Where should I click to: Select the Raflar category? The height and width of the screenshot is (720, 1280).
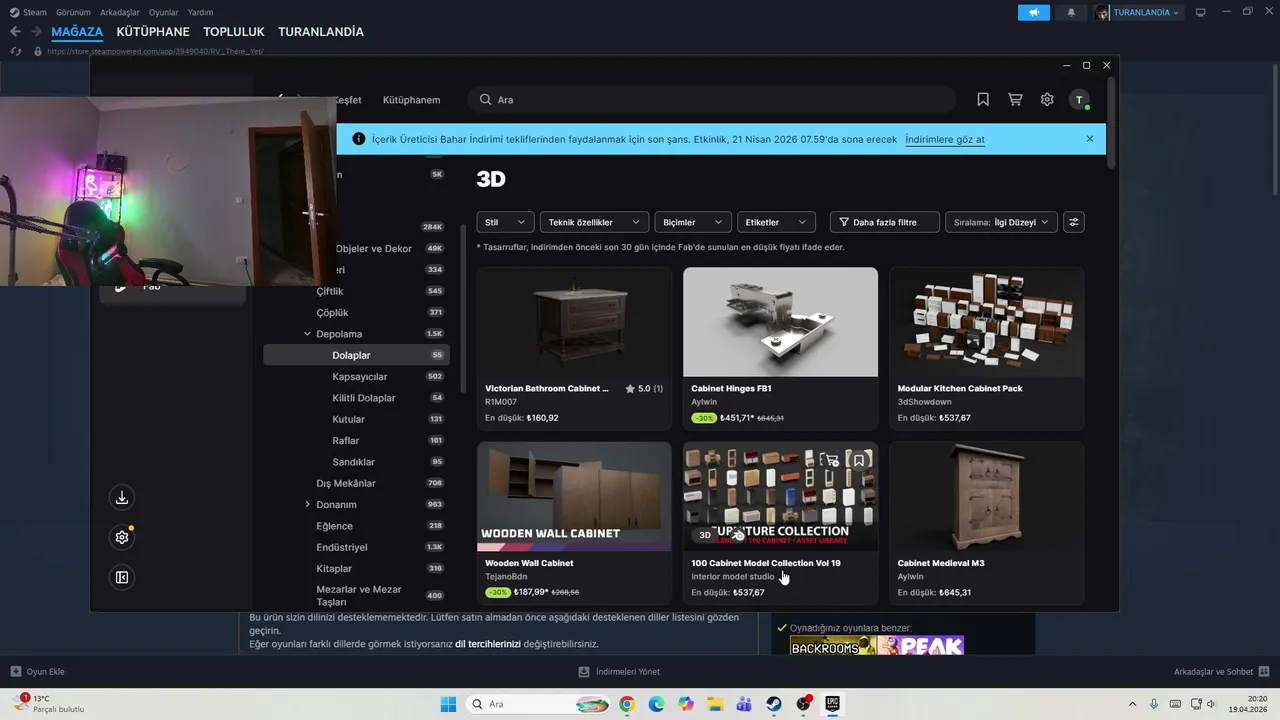point(346,441)
